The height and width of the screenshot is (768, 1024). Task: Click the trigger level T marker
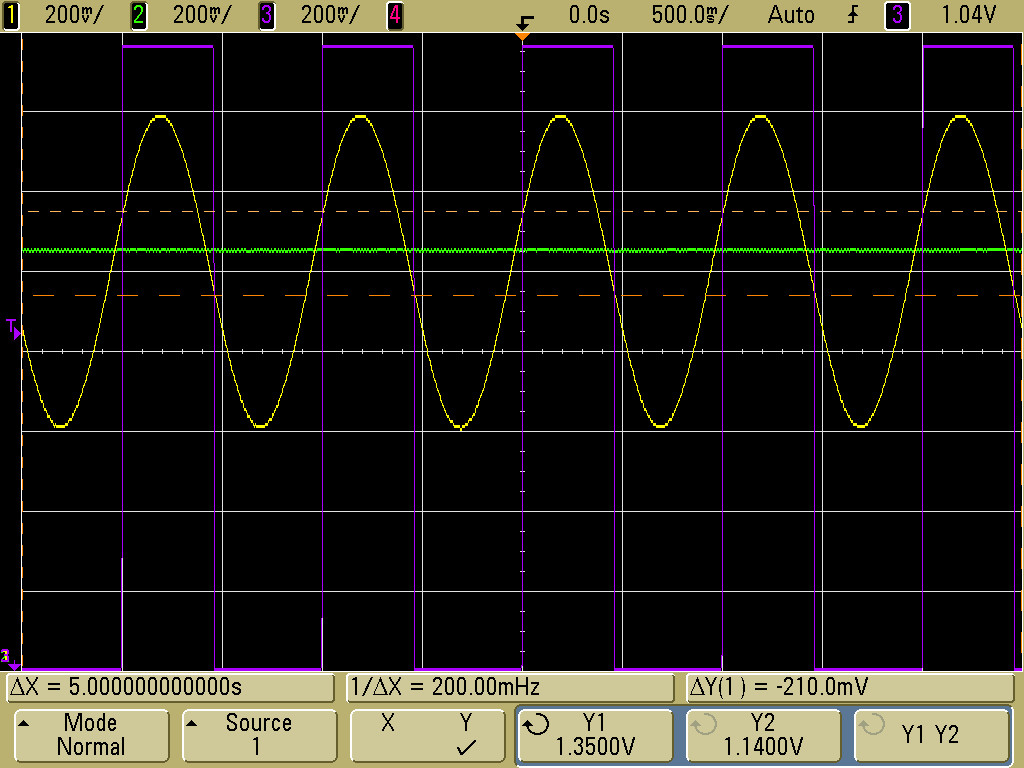point(13,327)
